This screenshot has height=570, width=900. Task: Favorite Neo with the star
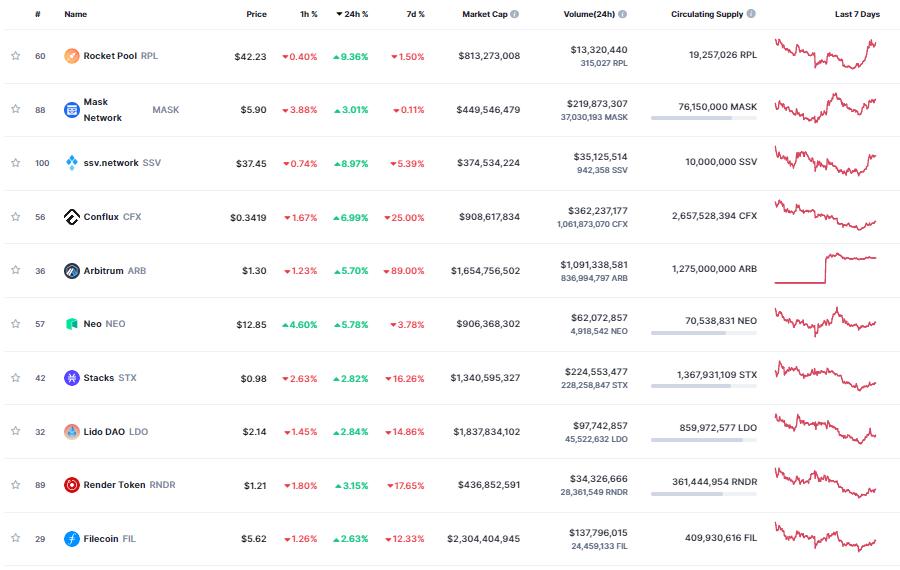15,324
